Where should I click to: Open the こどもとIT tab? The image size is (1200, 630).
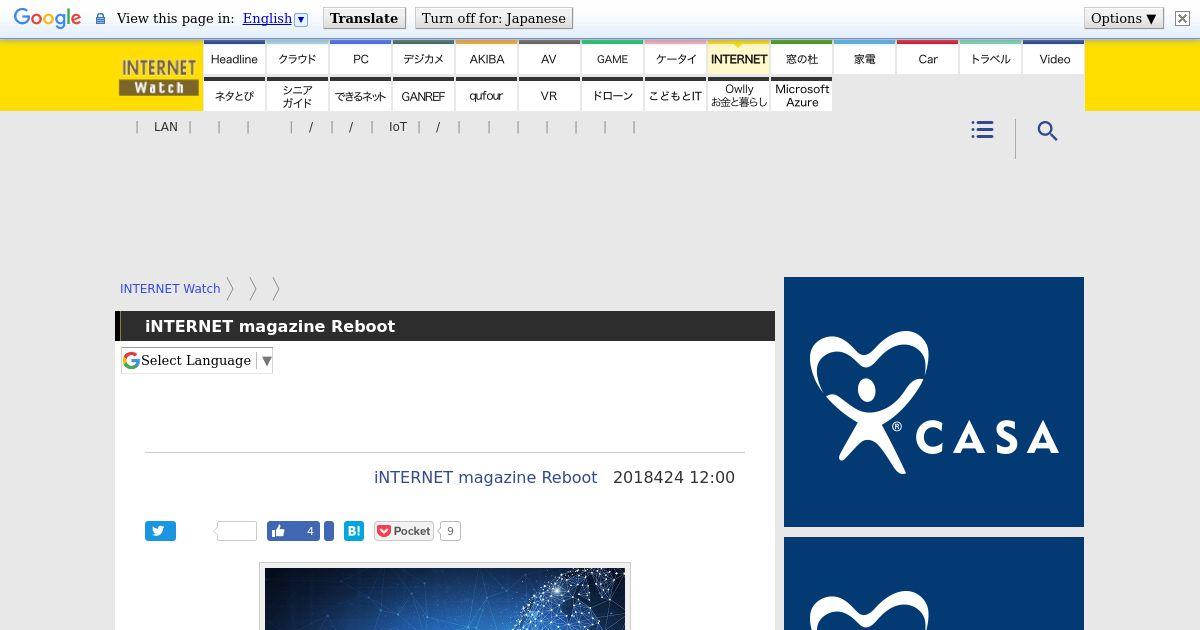[x=675, y=95]
